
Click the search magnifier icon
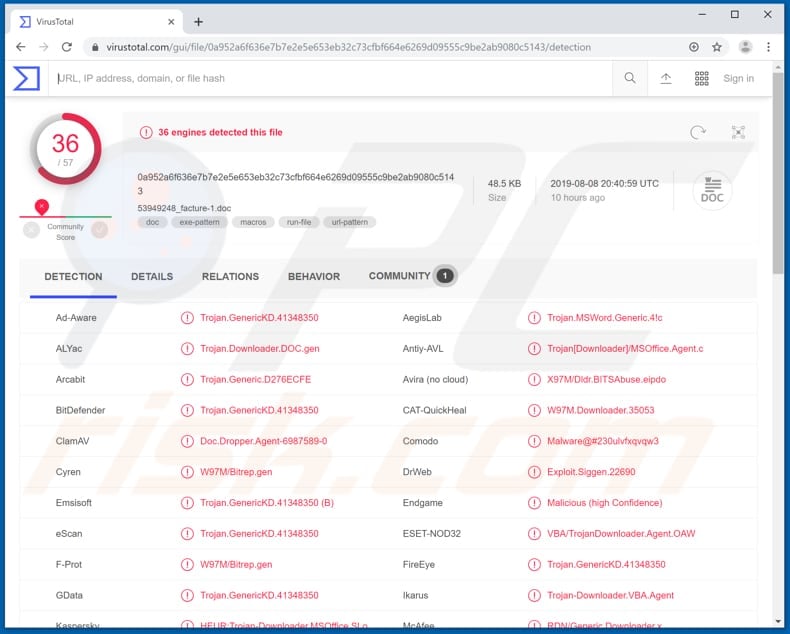[630, 78]
